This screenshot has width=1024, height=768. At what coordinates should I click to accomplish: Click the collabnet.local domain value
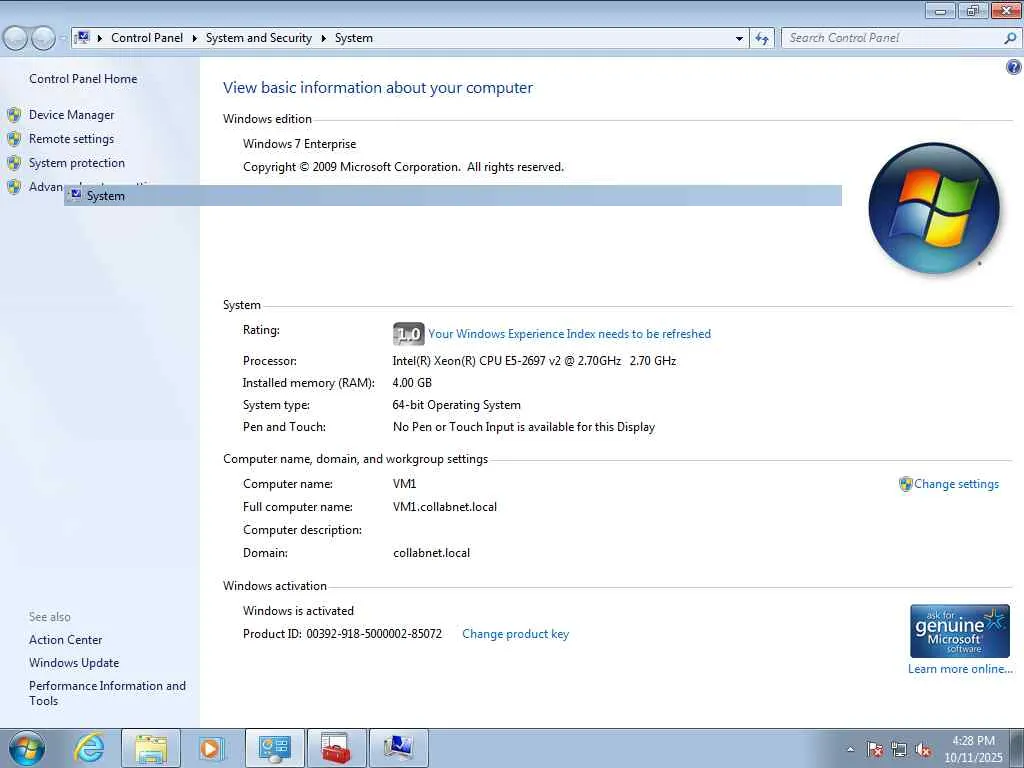[431, 553]
